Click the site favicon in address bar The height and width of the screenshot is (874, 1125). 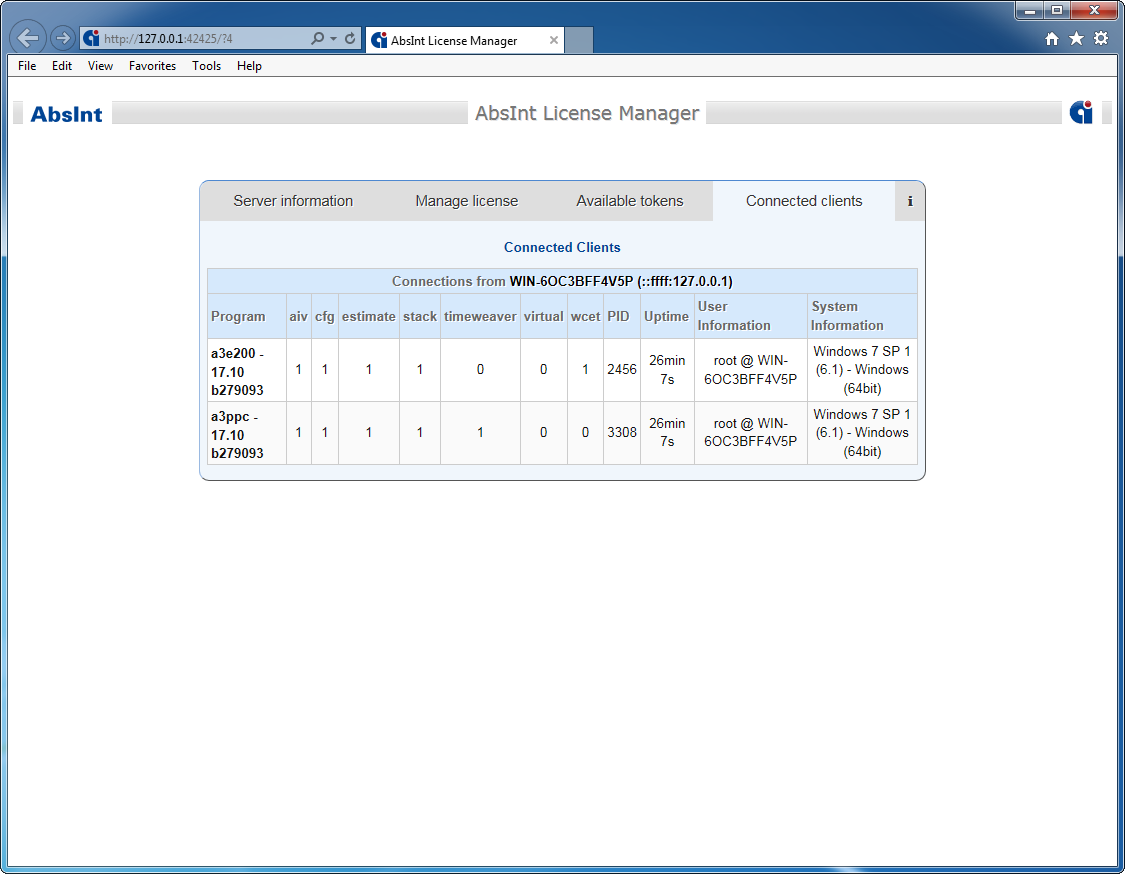(x=91, y=39)
